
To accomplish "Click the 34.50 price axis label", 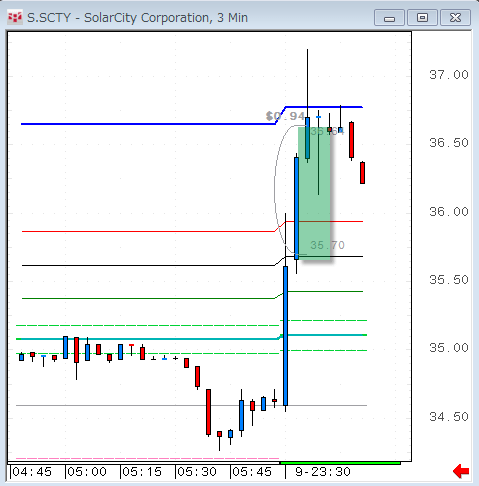I will (x=449, y=417).
